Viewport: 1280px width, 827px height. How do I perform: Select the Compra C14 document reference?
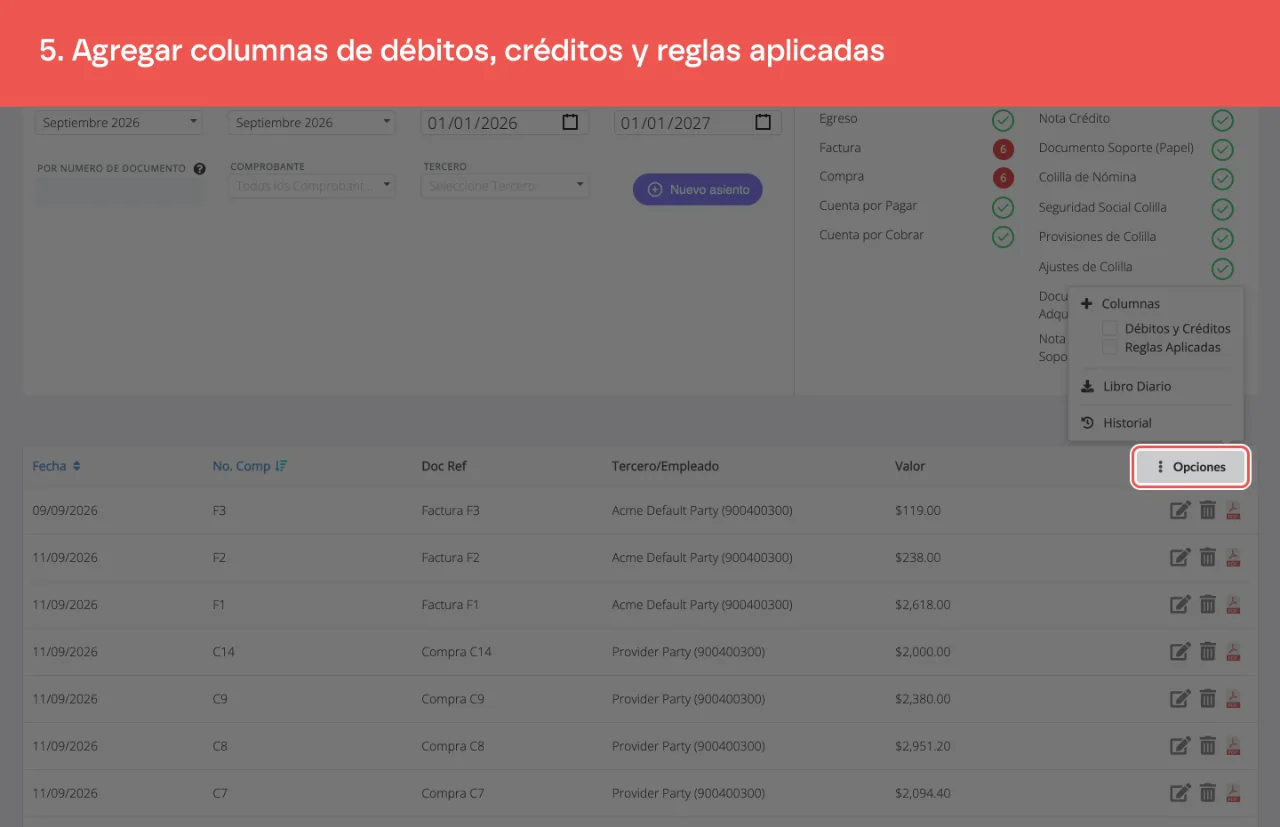[457, 651]
